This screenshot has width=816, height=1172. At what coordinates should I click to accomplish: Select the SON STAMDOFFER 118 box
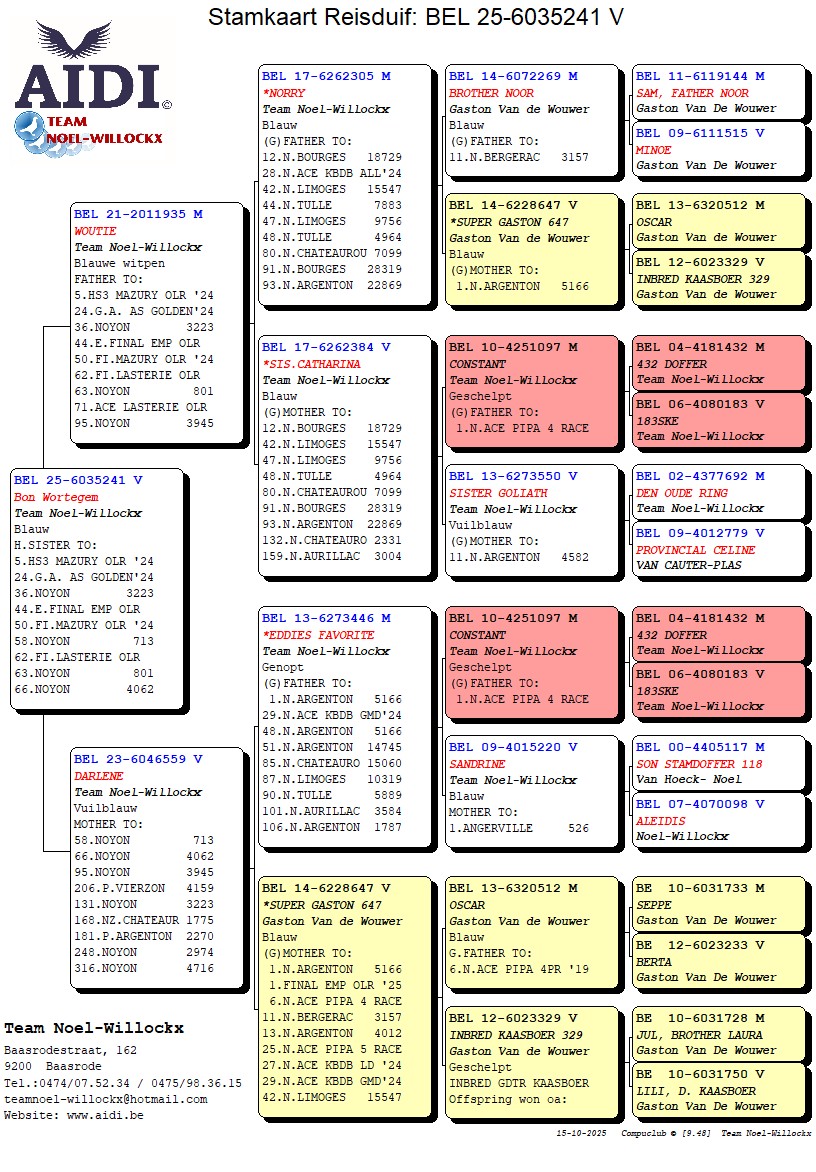click(717, 763)
